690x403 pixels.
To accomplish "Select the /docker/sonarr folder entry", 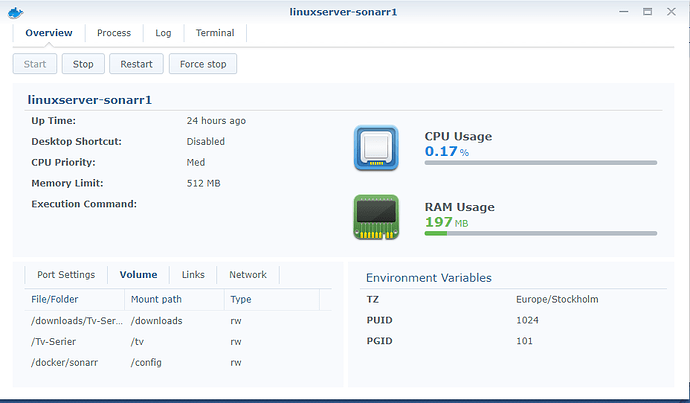I will 64,363.
